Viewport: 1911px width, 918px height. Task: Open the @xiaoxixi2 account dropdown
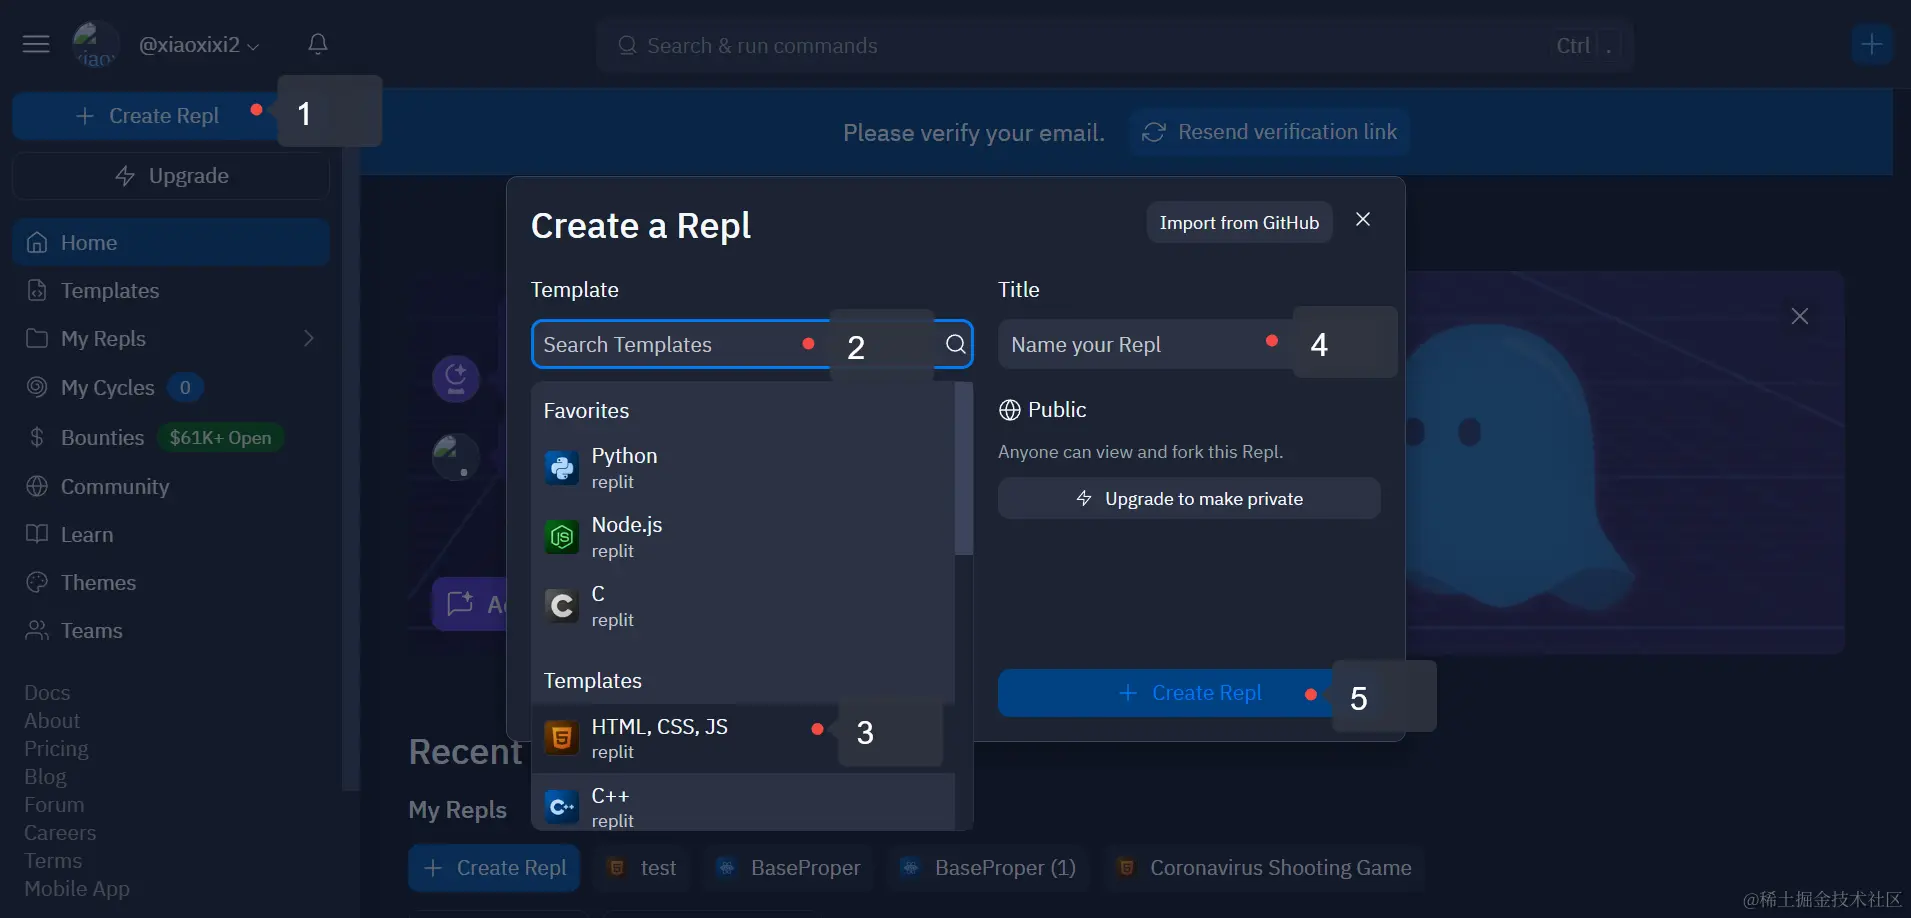pos(199,45)
